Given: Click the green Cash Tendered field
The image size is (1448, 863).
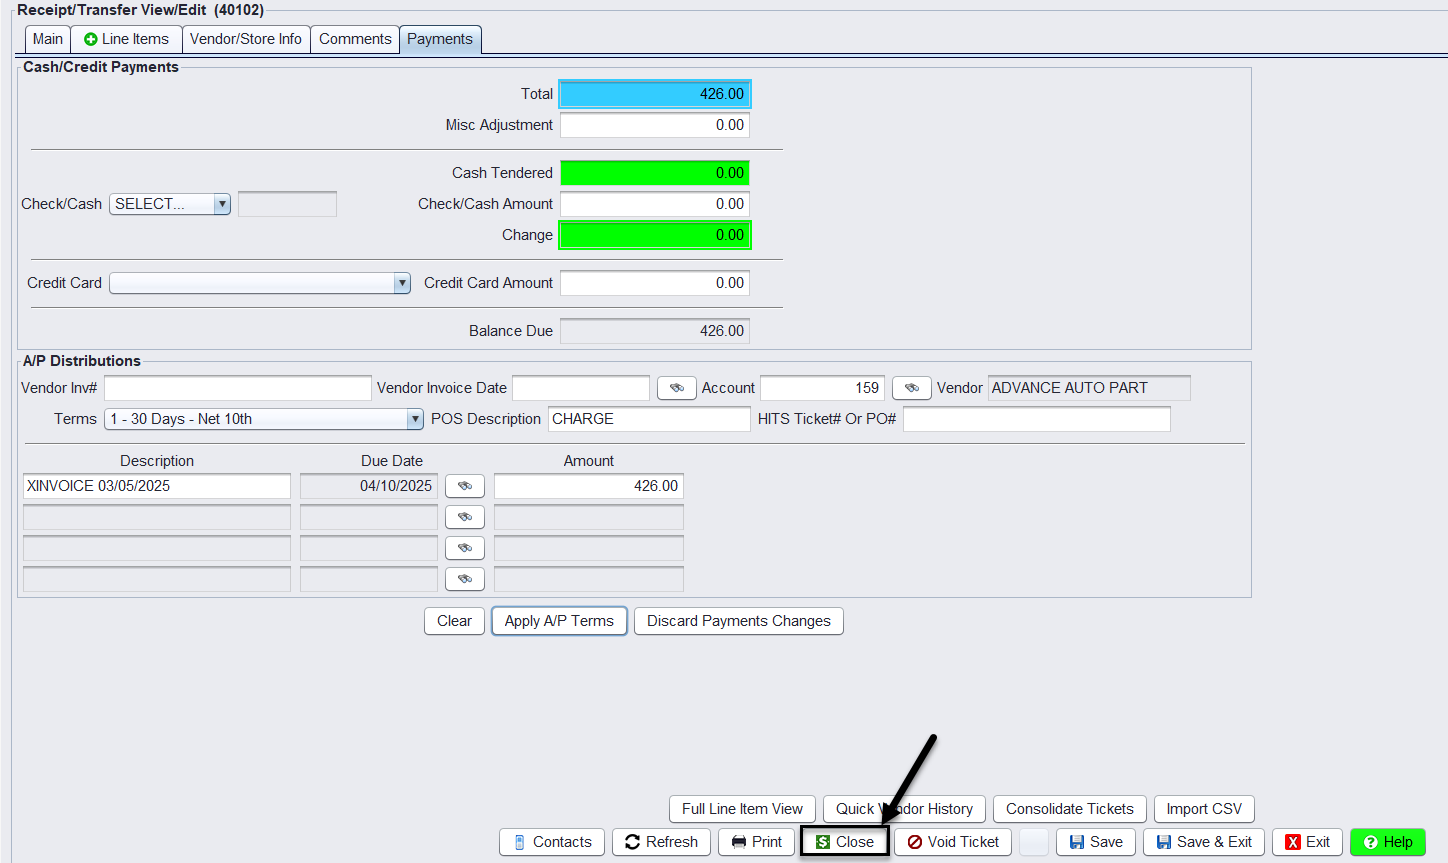Looking at the screenshot, I should coord(655,173).
